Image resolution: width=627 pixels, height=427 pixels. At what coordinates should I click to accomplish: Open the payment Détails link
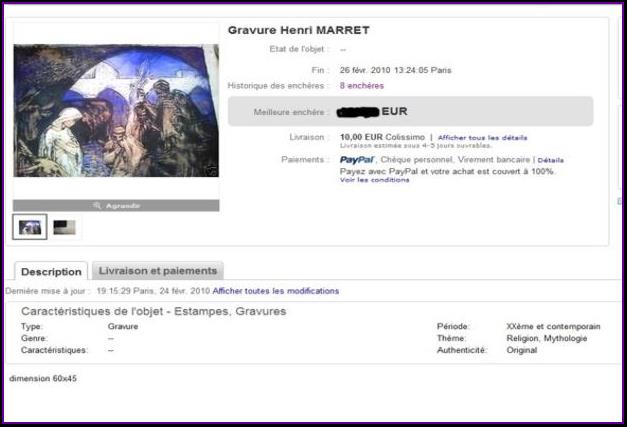pos(551,160)
